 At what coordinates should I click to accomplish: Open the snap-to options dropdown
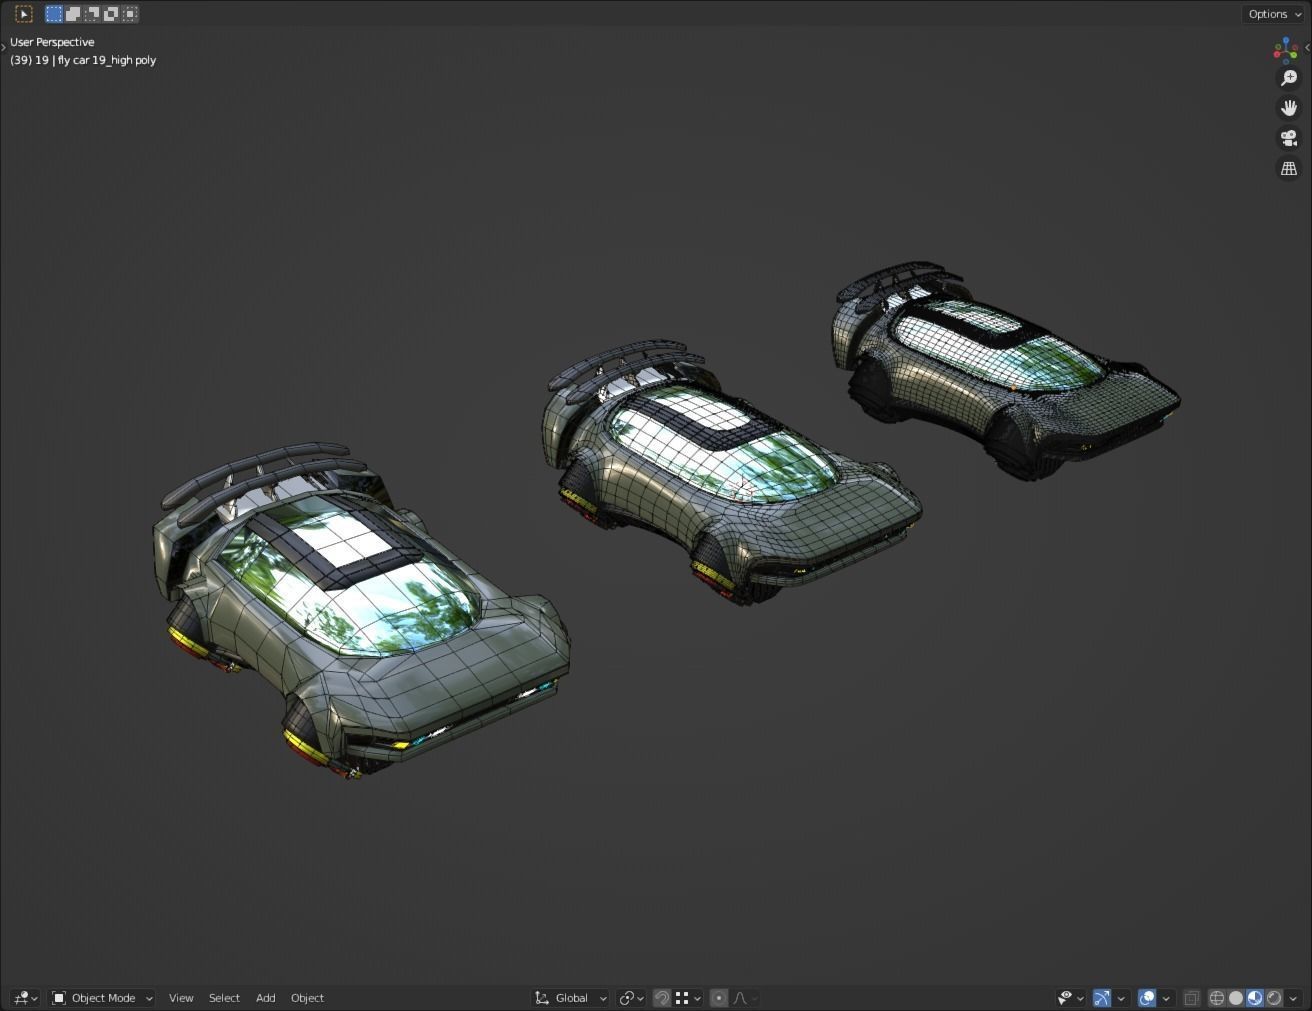coord(688,998)
